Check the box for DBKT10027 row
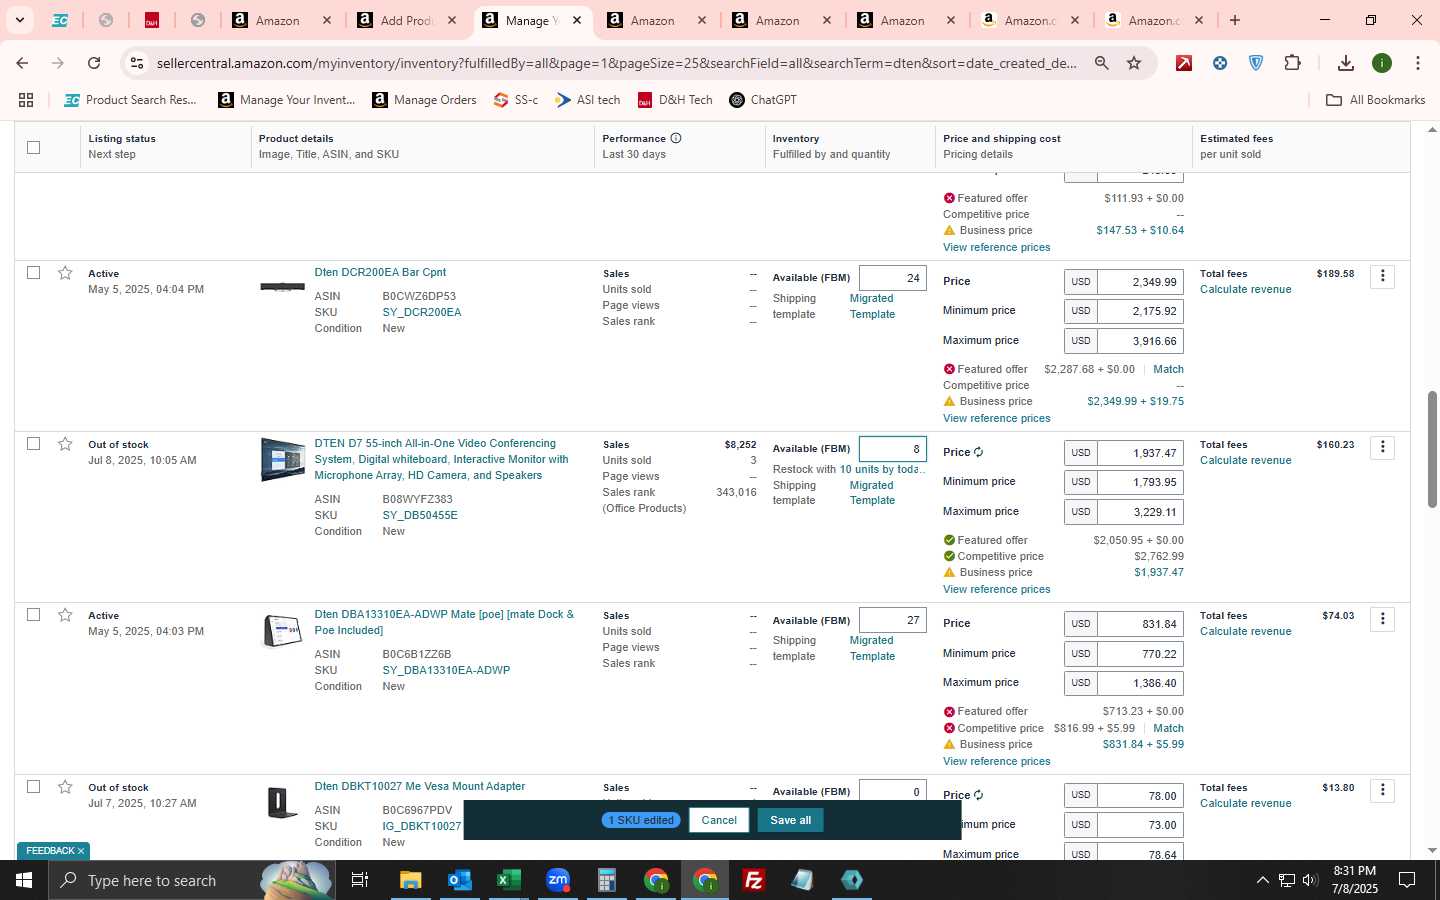 (33, 786)
